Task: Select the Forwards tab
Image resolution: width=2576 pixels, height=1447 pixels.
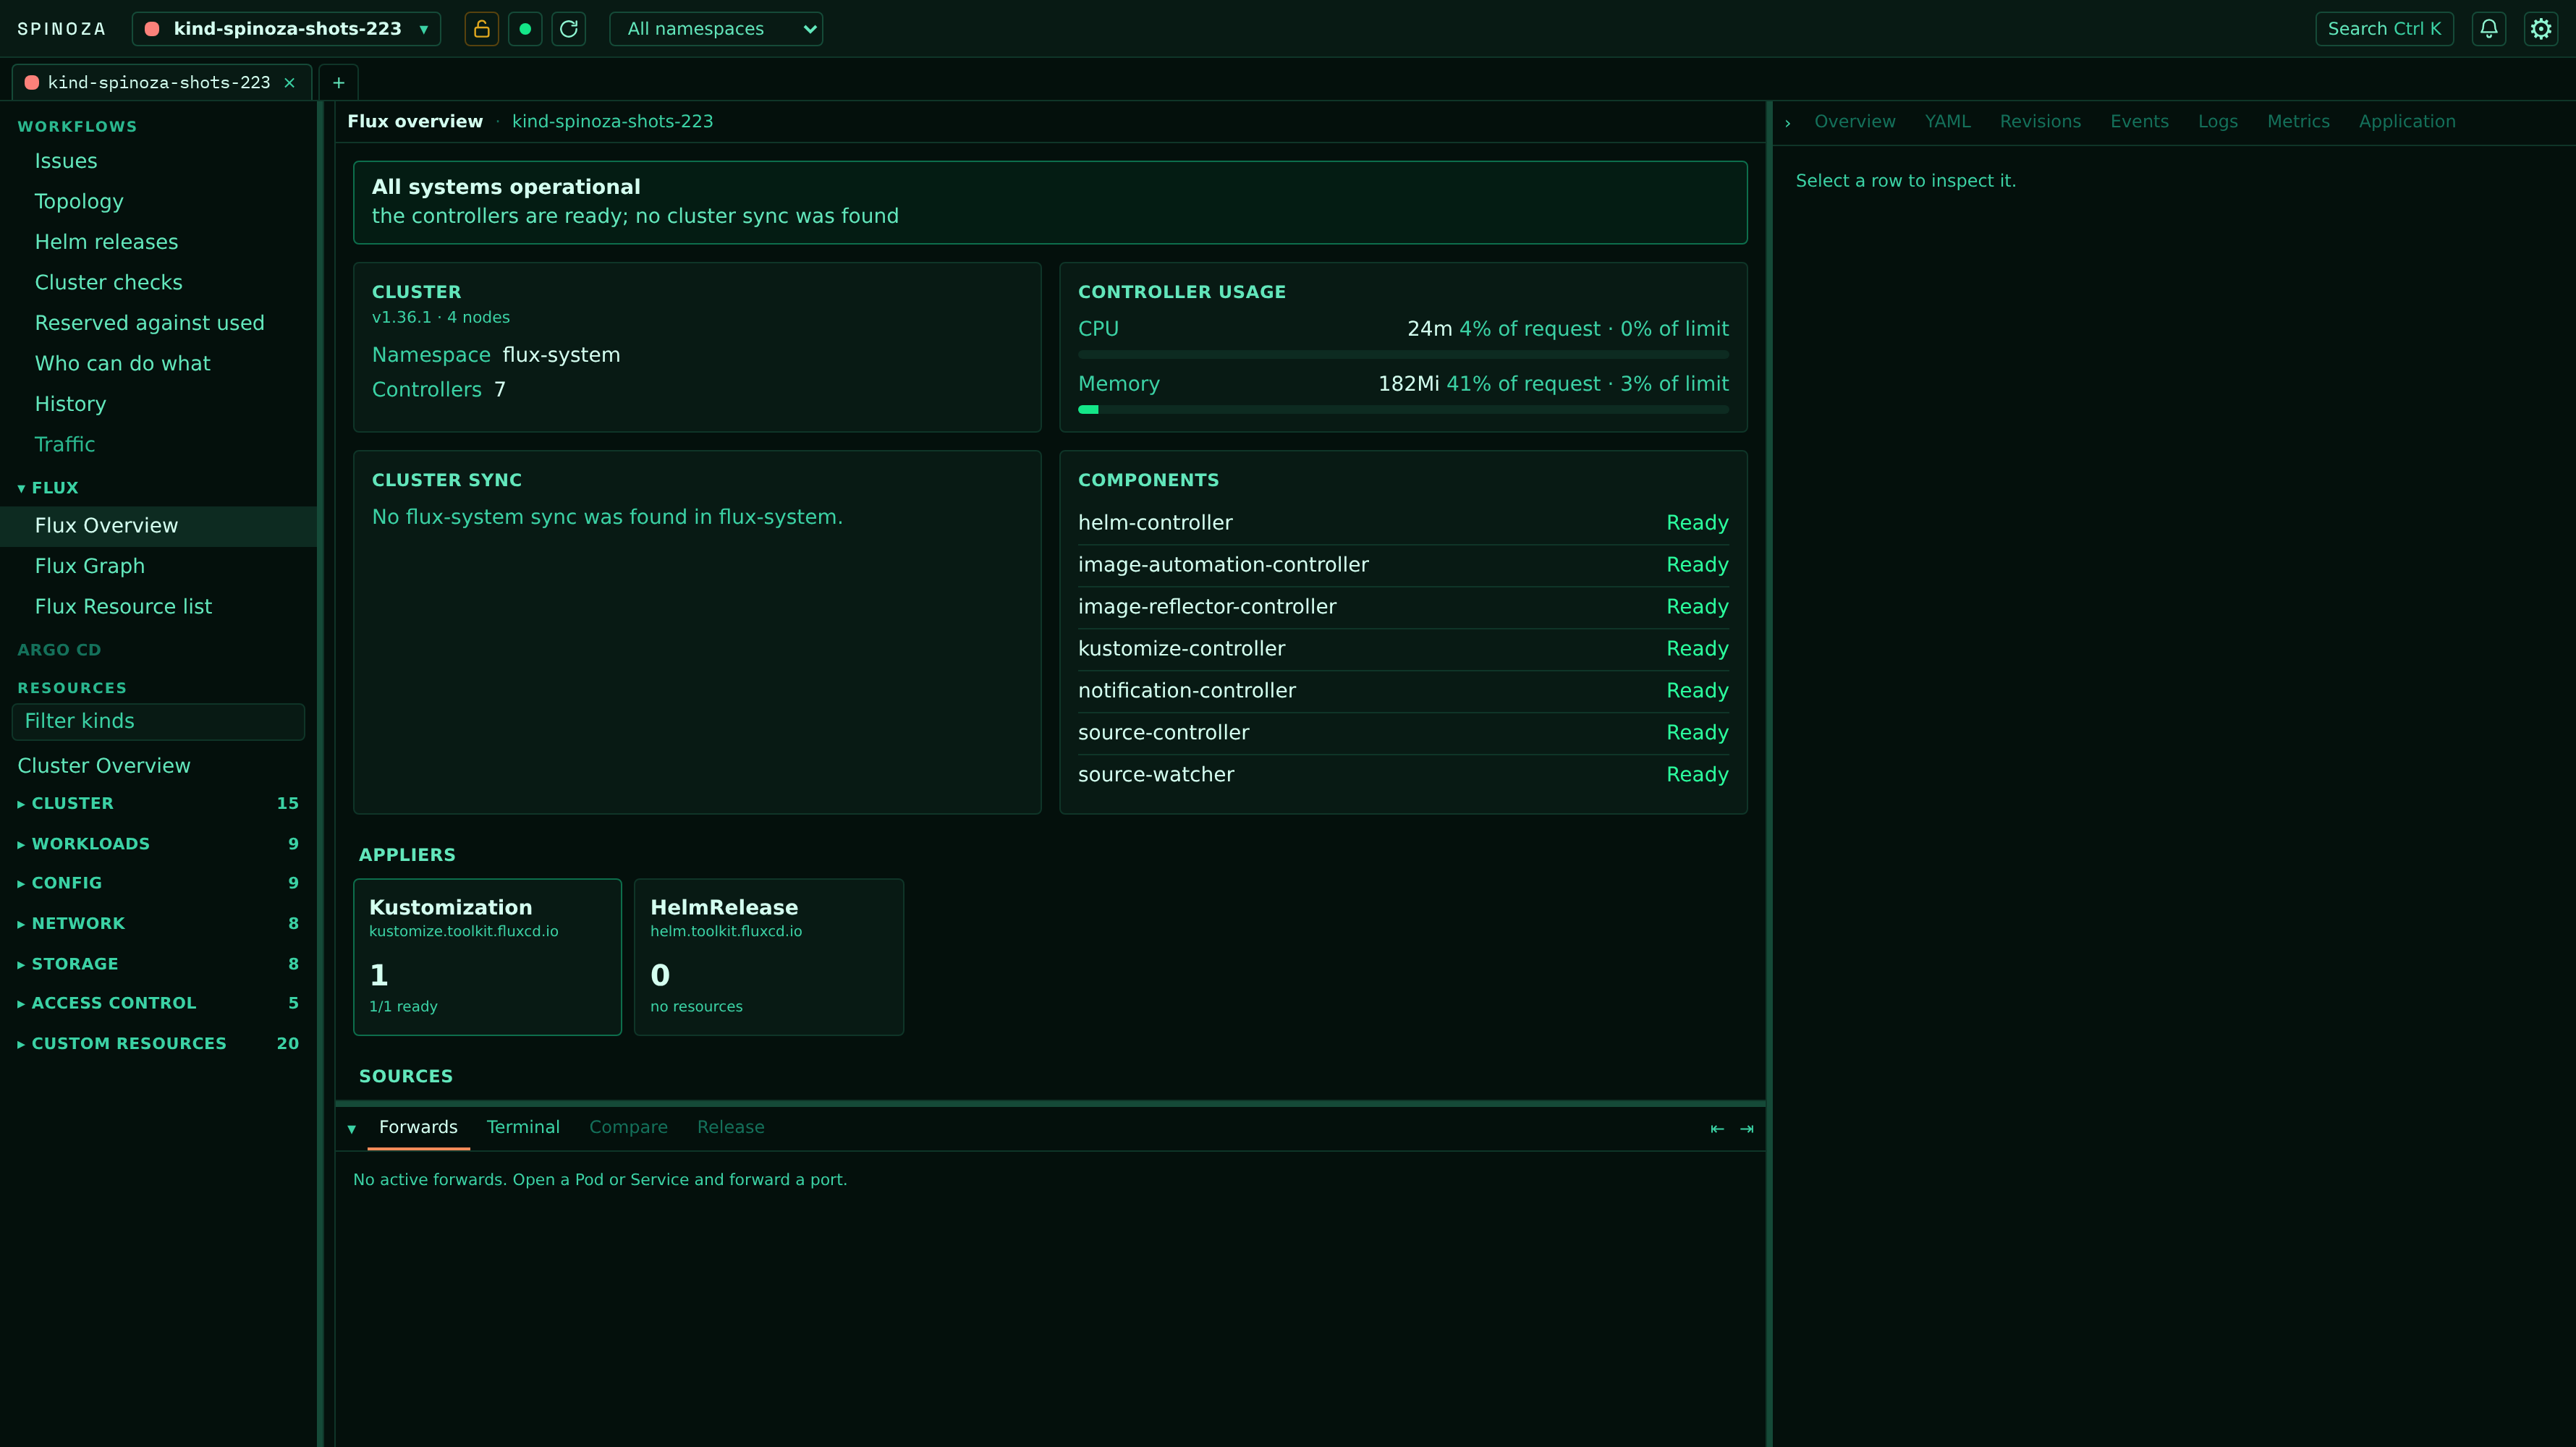Action: click(418, 1128)
